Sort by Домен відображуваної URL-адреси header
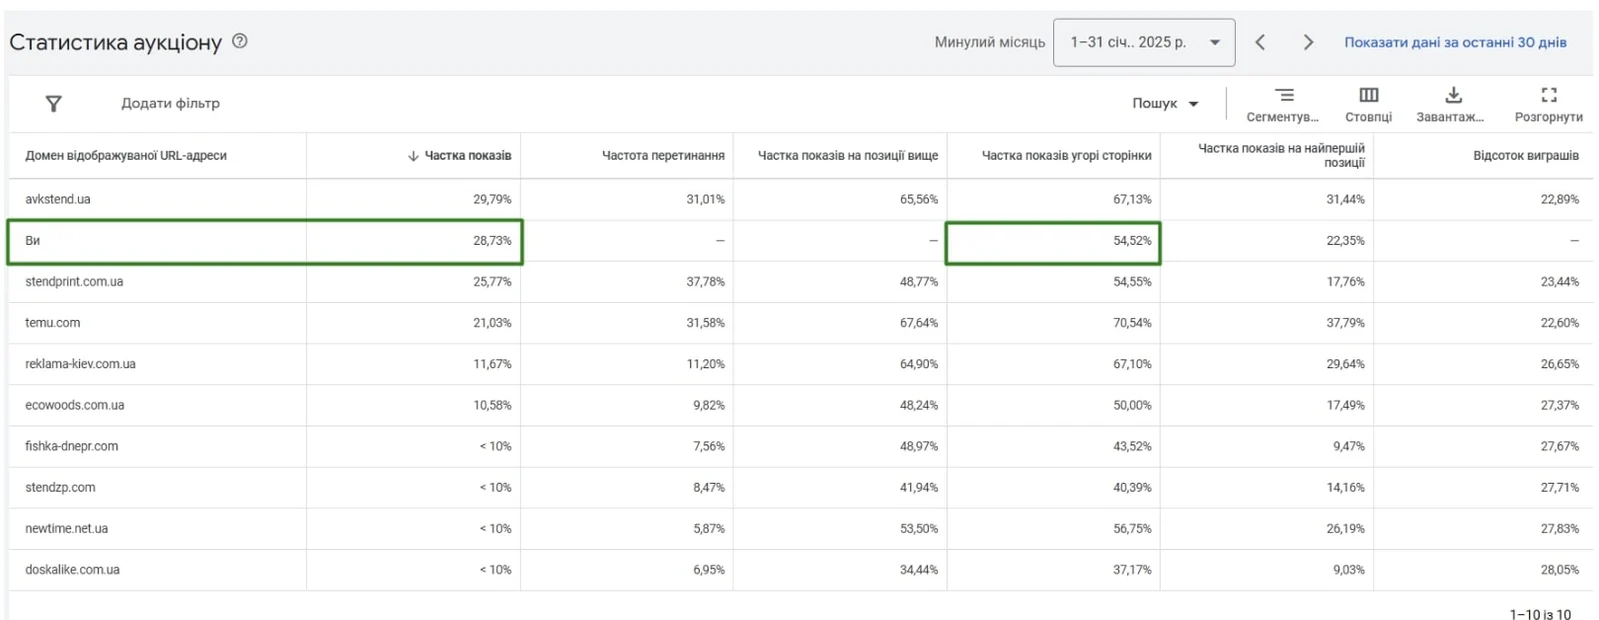1599x620 pixels. [x=126, y=155]
